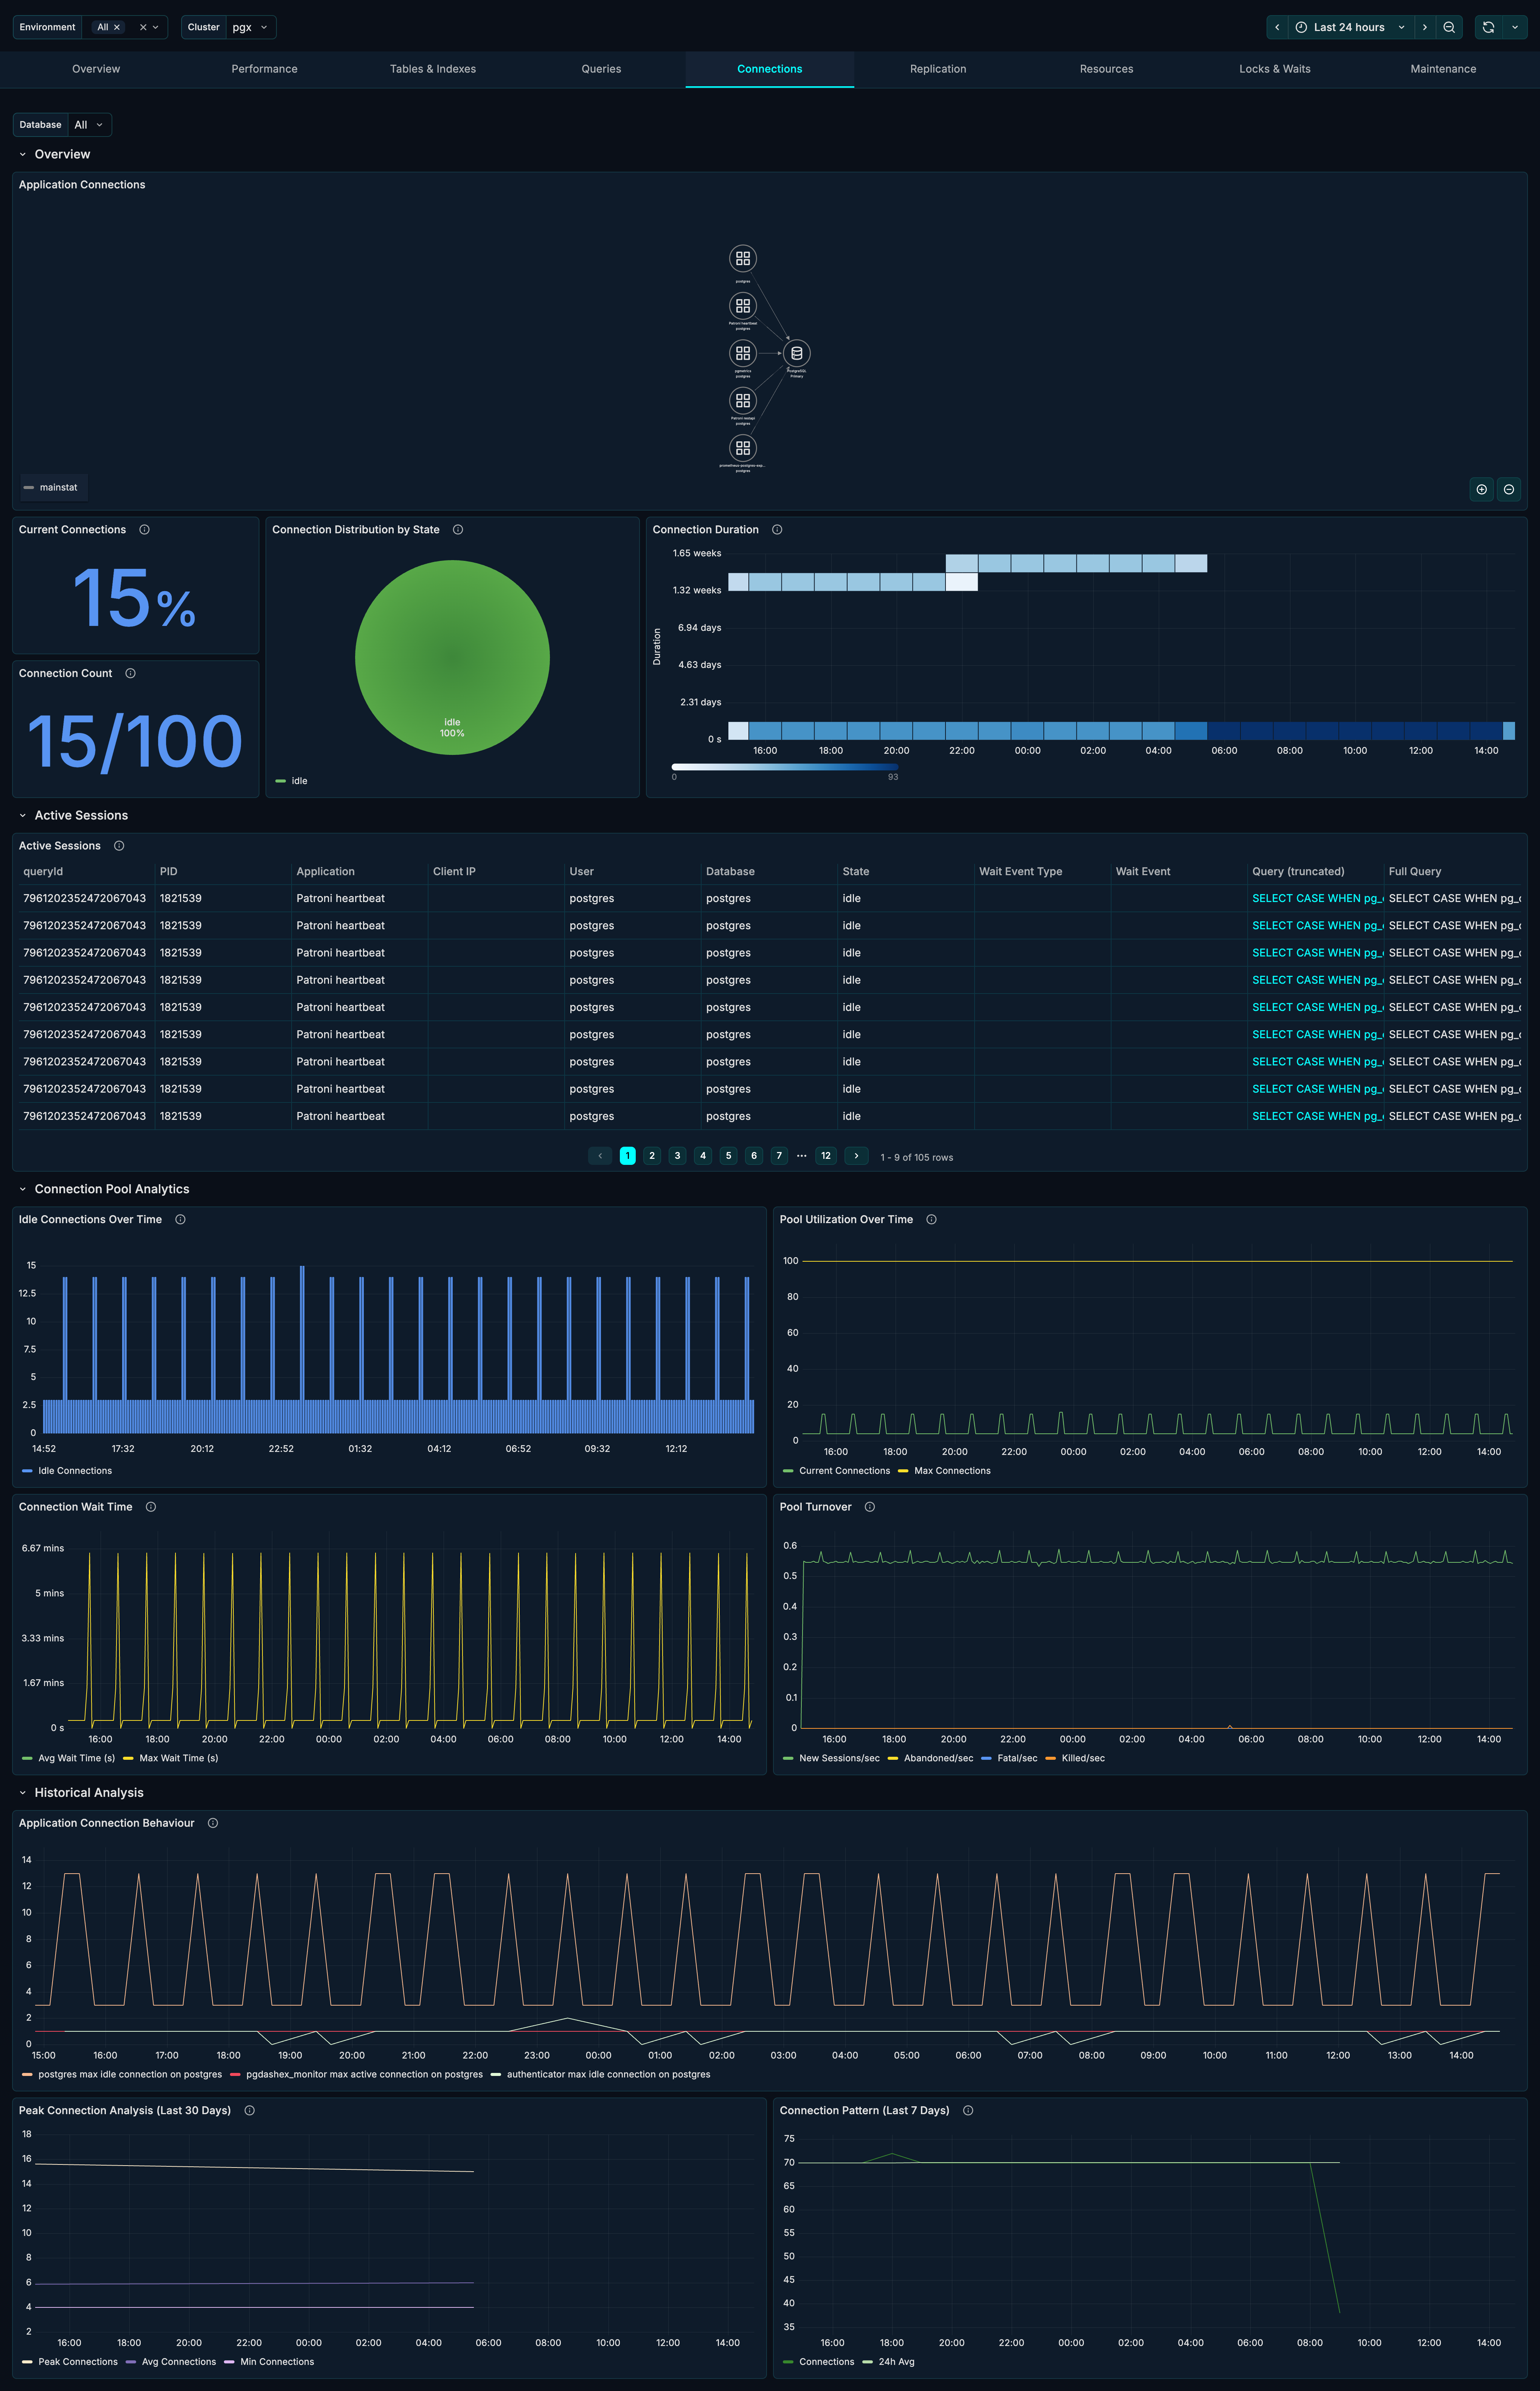Open the Locks & Waits tab
Screen dimensions: 1540x2391
coord(1274,69)
